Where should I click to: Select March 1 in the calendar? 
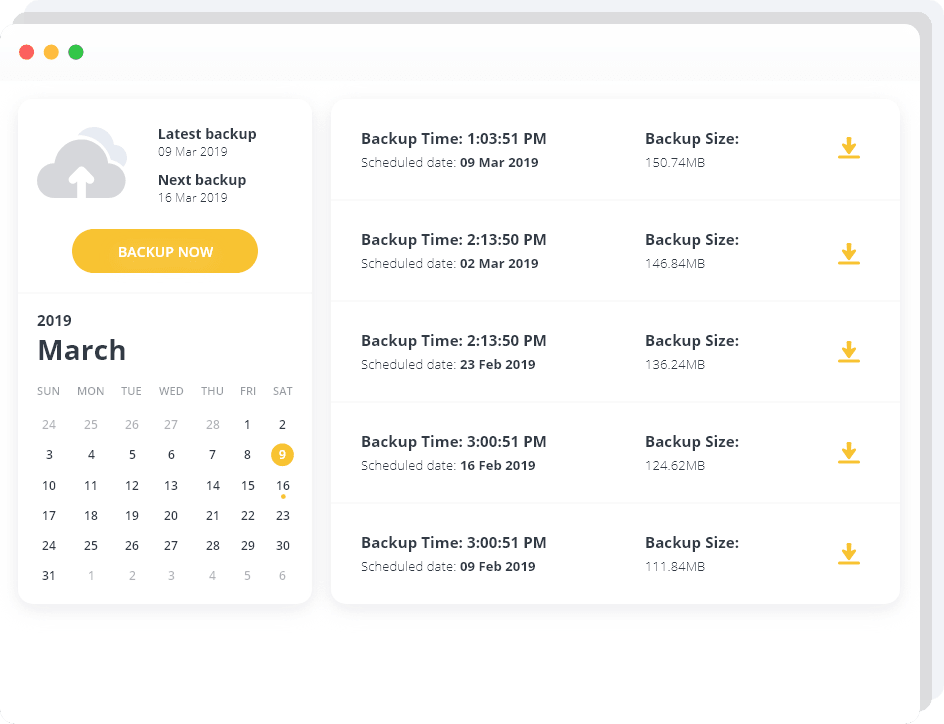[247, 425]
